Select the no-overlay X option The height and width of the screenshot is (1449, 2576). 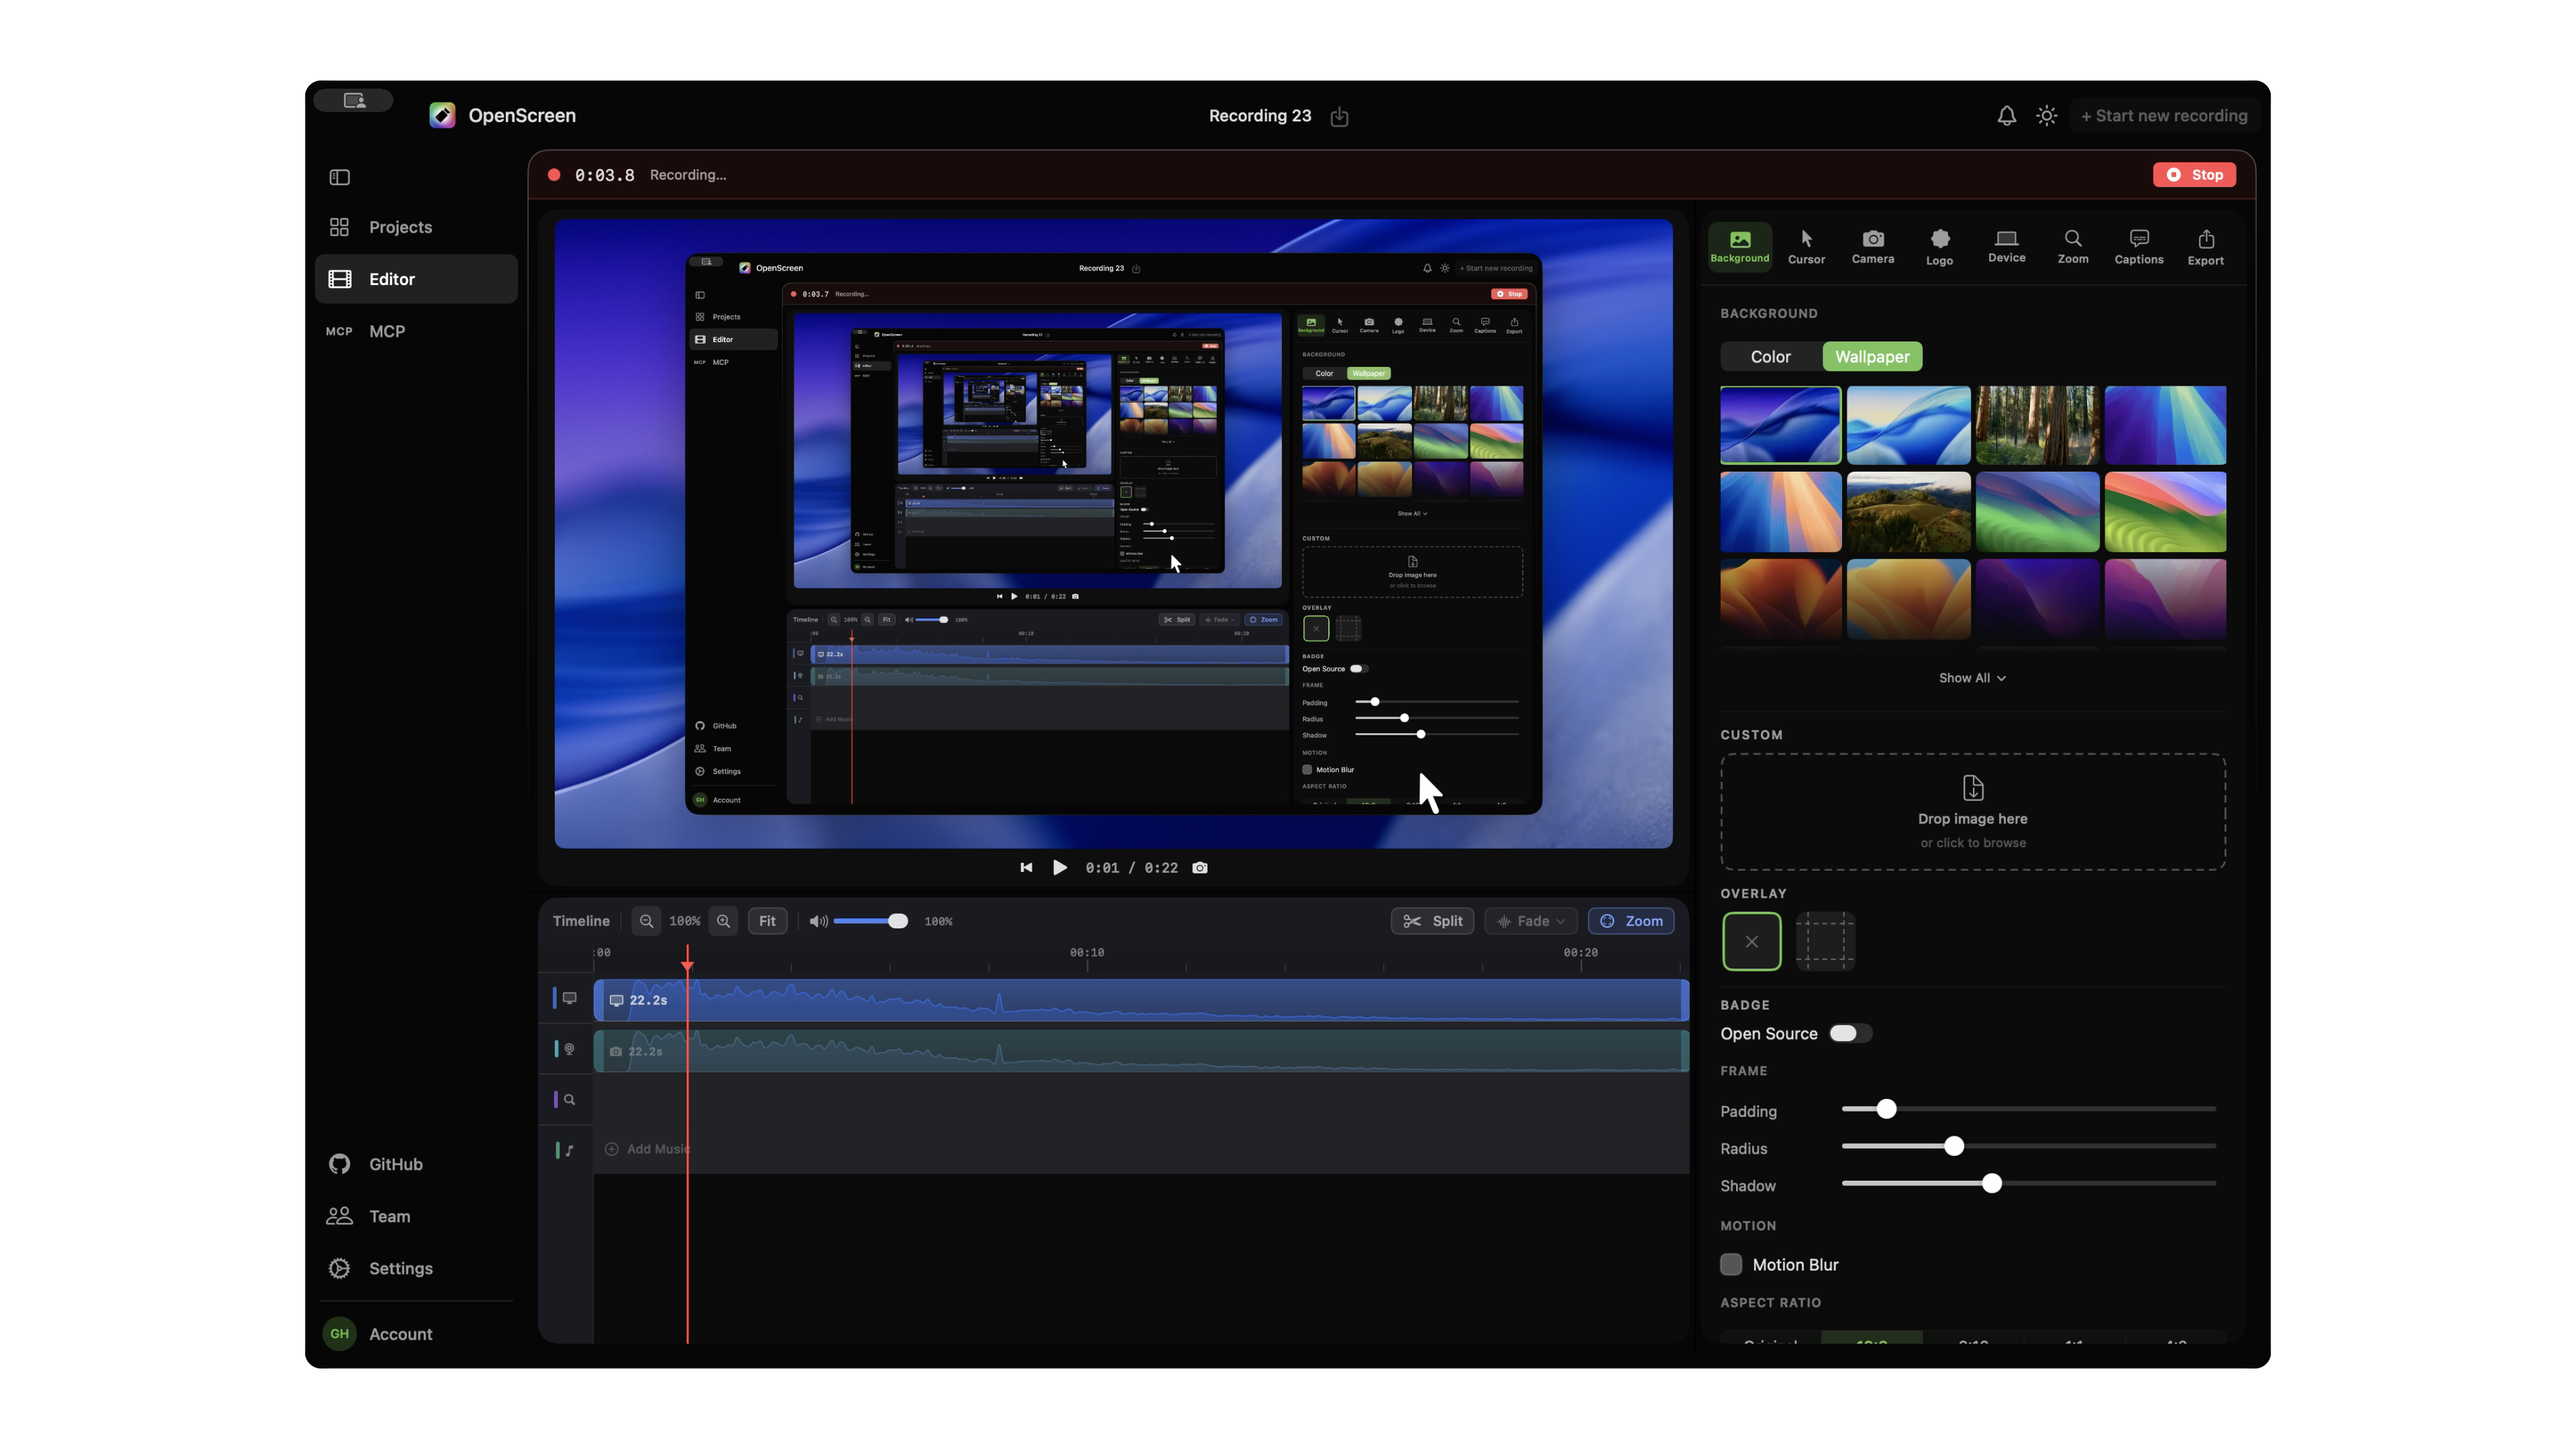pos(1751,941)
